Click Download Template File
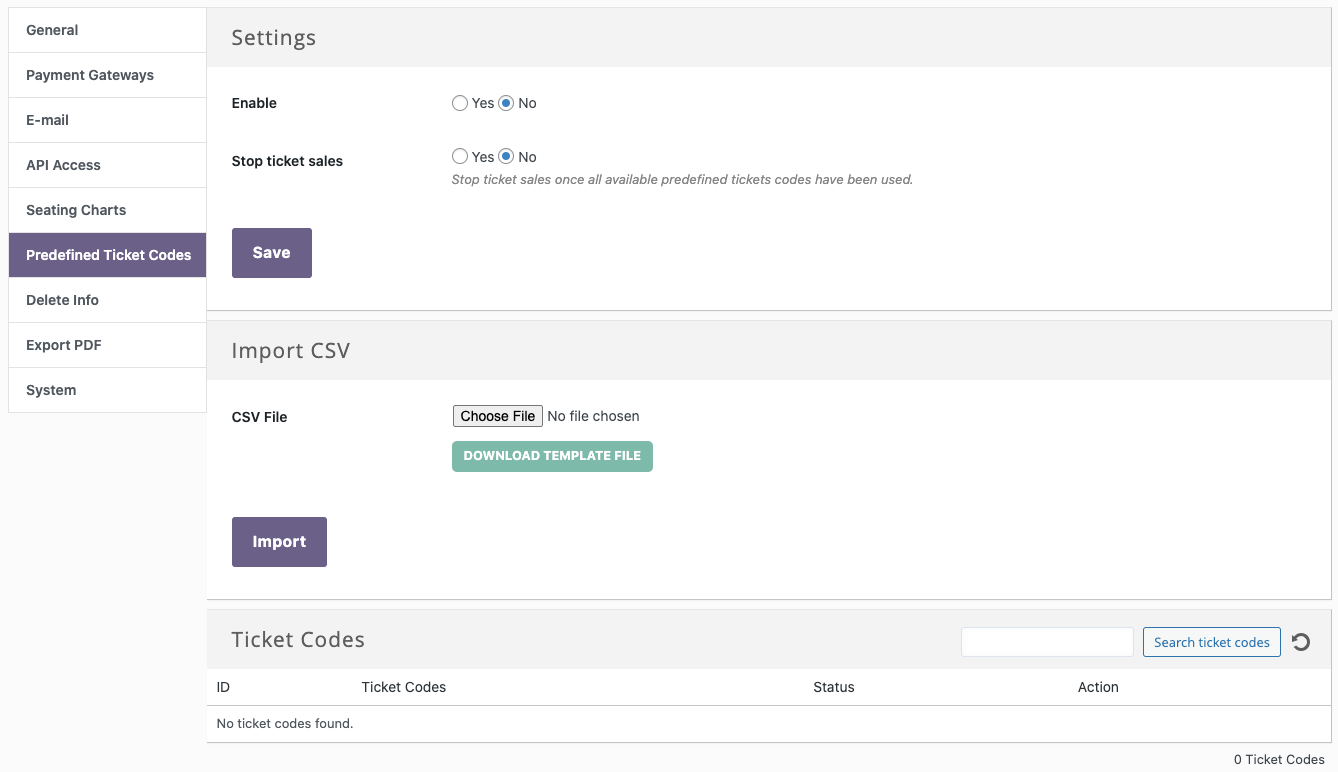Image resolution: width=1338 pixels, height=772 pixels. (552, 456)
